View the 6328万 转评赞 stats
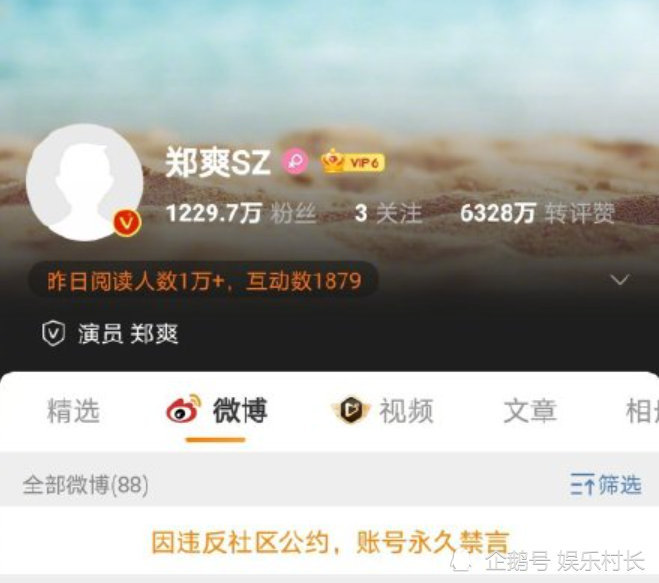This screenshot has width=659, height=583. click(x=537, y=213)
